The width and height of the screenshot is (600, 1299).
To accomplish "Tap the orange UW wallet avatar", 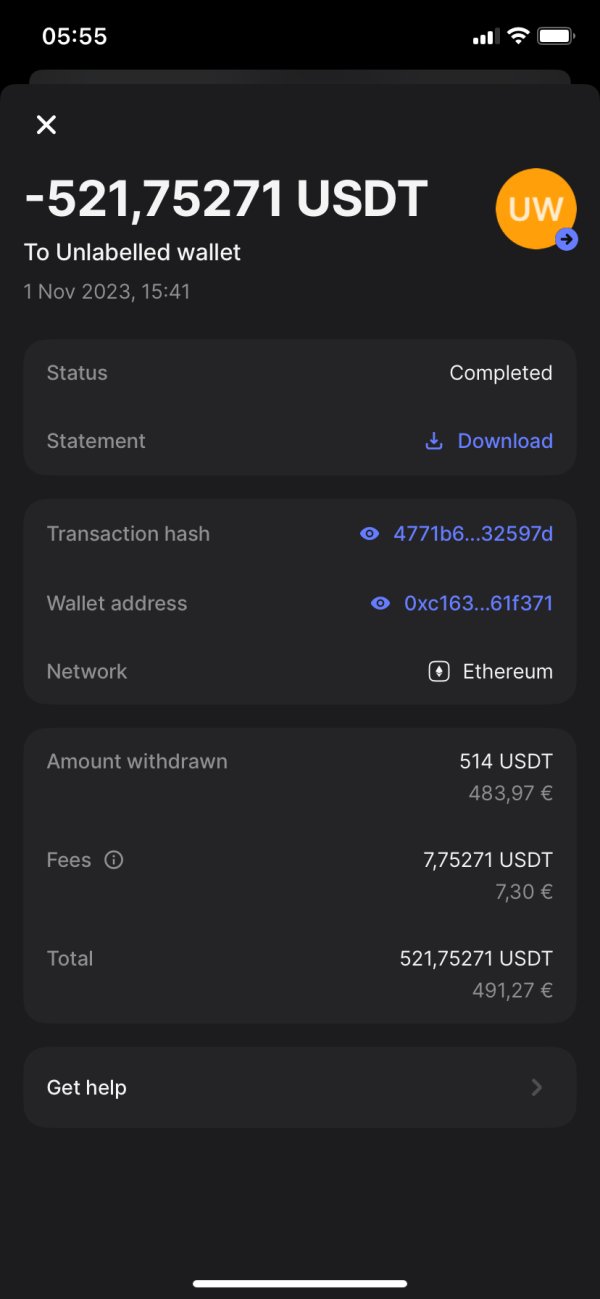I will (534, 207).
